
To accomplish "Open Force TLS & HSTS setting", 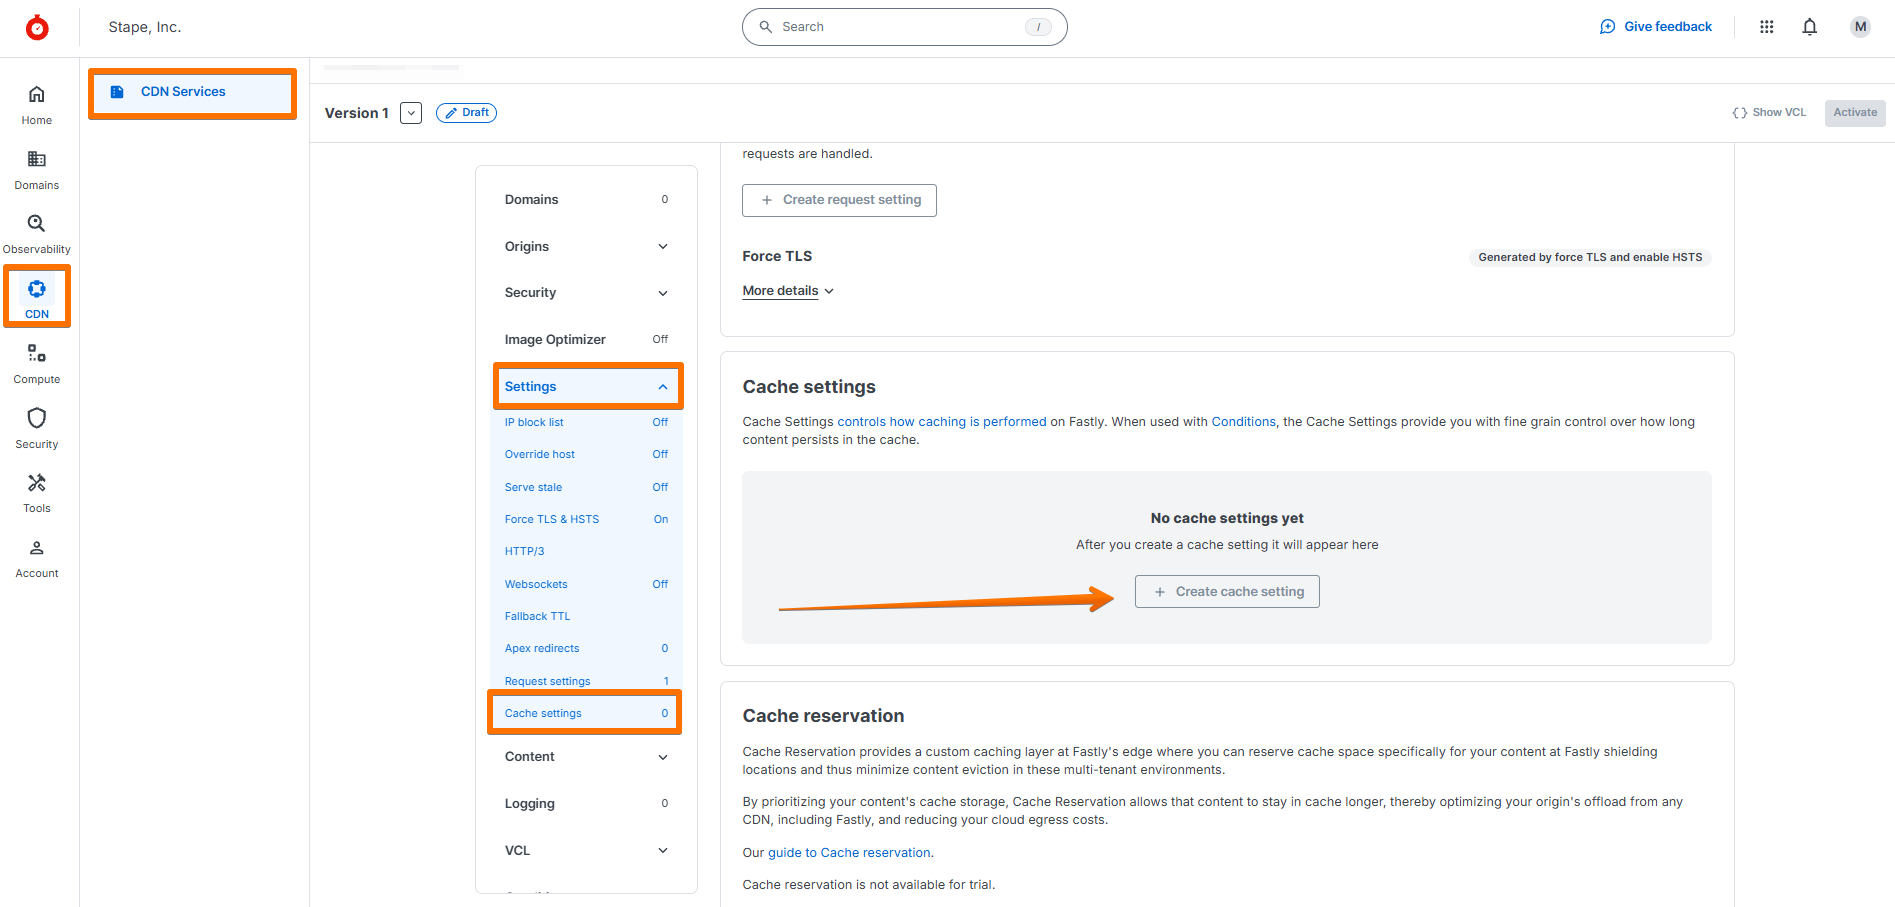I will pos(586,520).
